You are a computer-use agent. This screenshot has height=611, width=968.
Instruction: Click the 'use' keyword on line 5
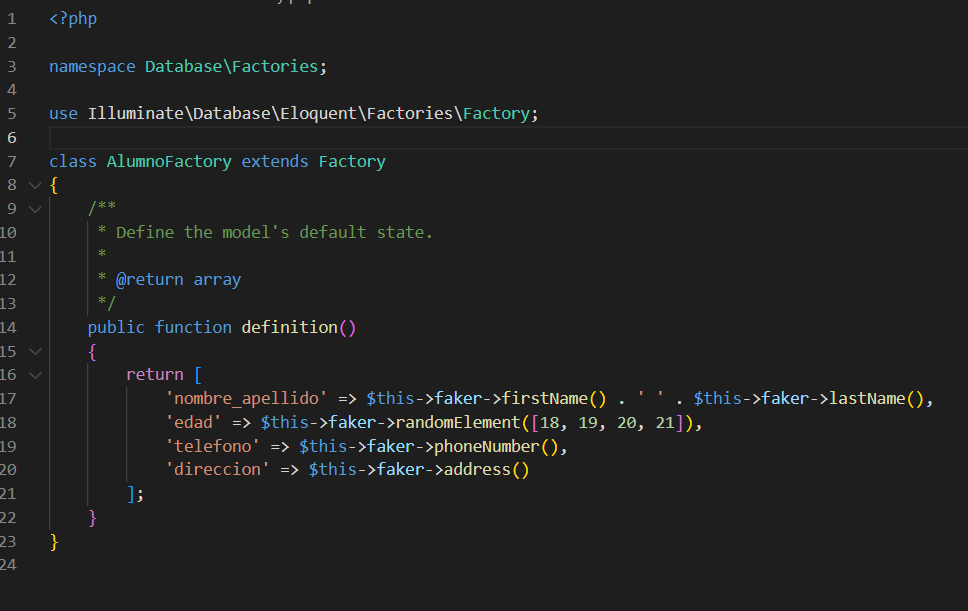[64, 114]
